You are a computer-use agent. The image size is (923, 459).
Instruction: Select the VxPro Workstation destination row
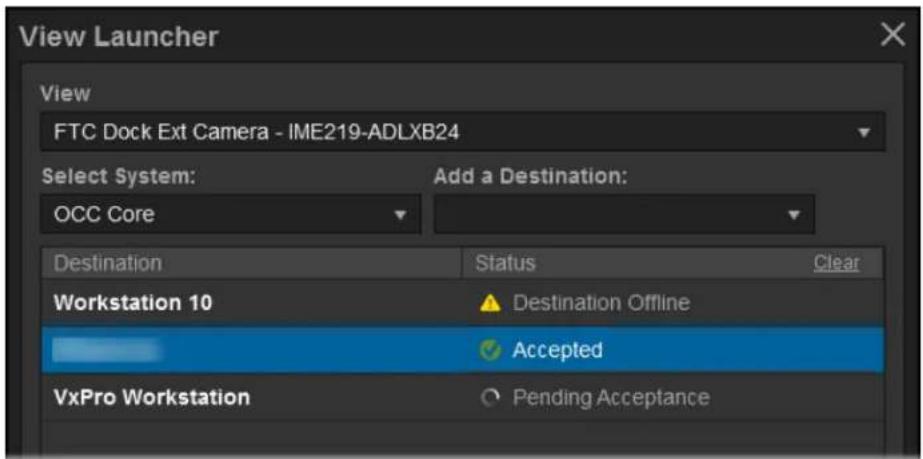pyautogui.click(x=463, y=398)
